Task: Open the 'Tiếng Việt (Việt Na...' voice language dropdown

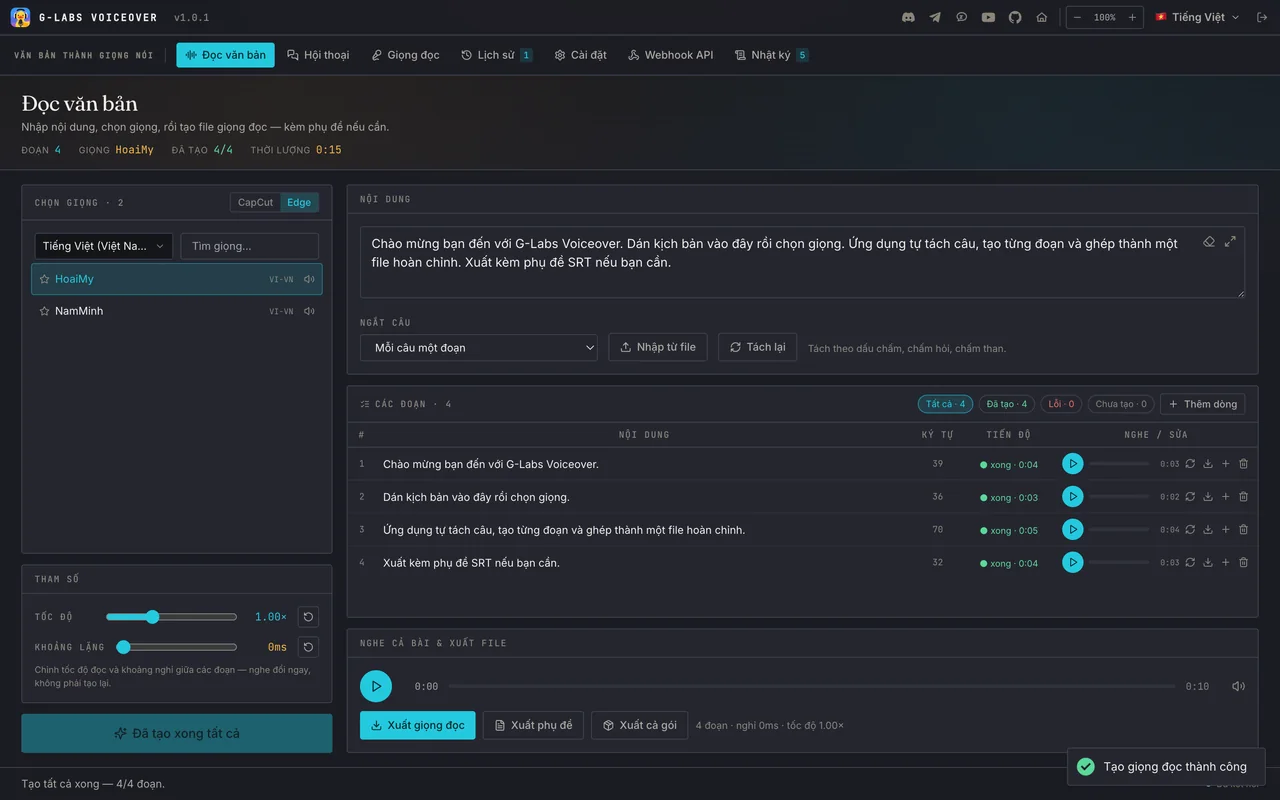Action: 104,246
